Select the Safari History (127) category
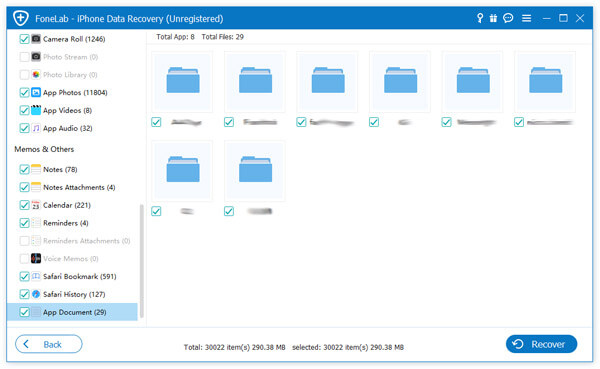Screen dimensions: 600x369 point(74,294)
